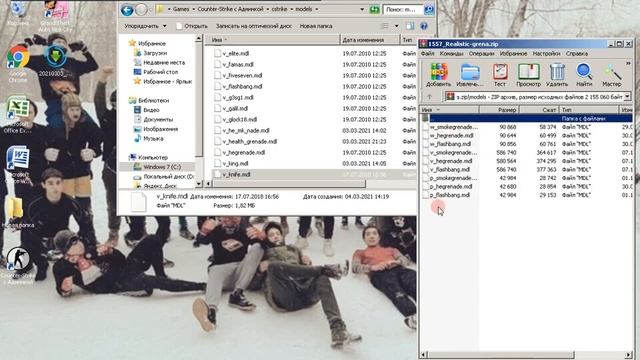The width and height of the screenshot is (640, 360).
Task: Click Explorer back navigation arrow
Action: 127,10
